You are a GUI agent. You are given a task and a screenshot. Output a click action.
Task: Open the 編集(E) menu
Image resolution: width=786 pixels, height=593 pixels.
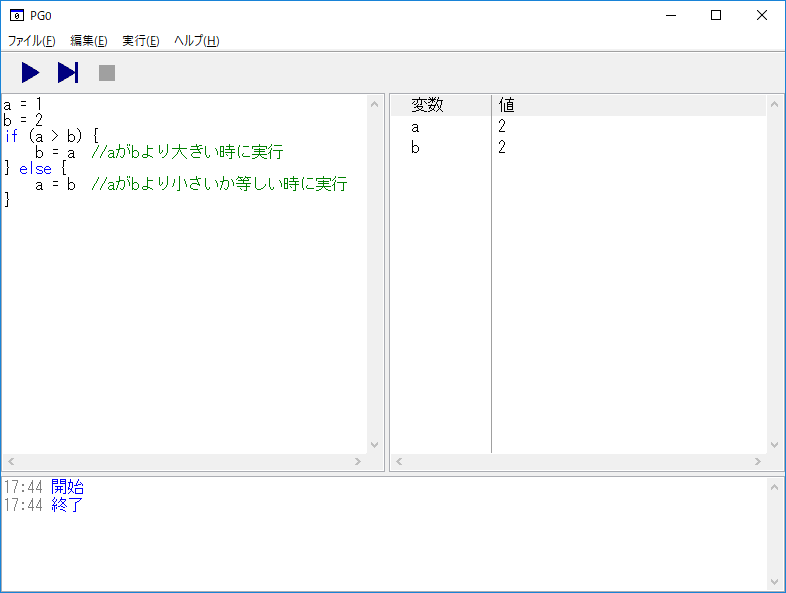tap(89, 41)
